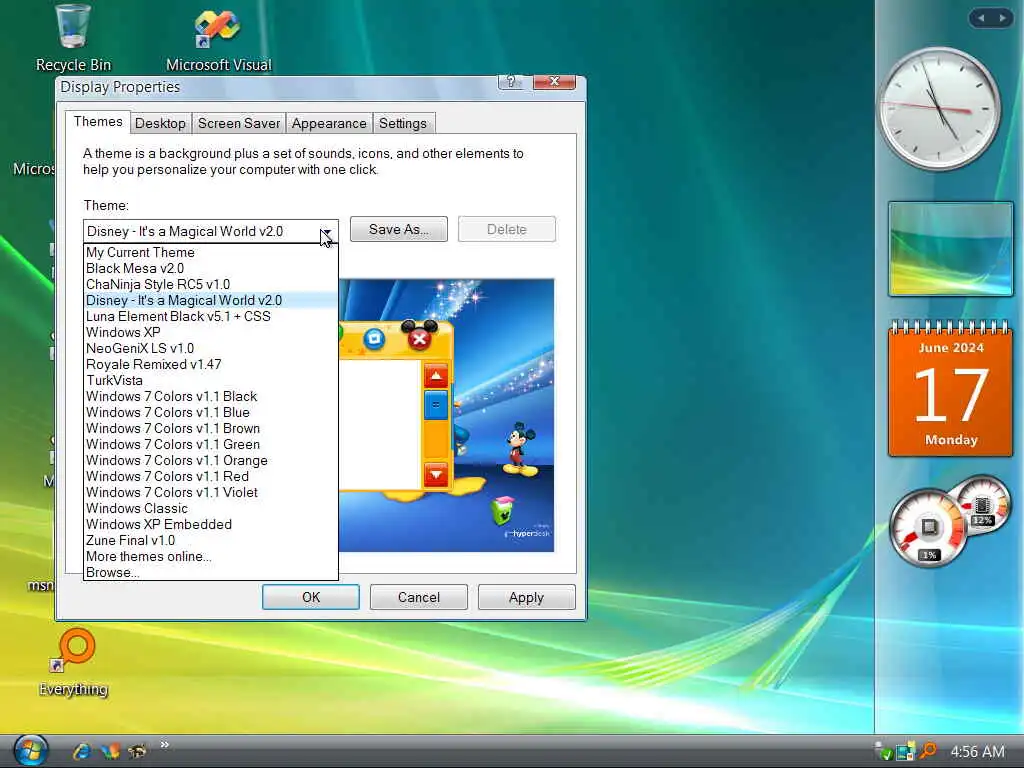Select Windows 7 Colors v1.1 Brown
Image resolution: width=1024 pixels, height=768 pixels.
(x=210, y=428)
